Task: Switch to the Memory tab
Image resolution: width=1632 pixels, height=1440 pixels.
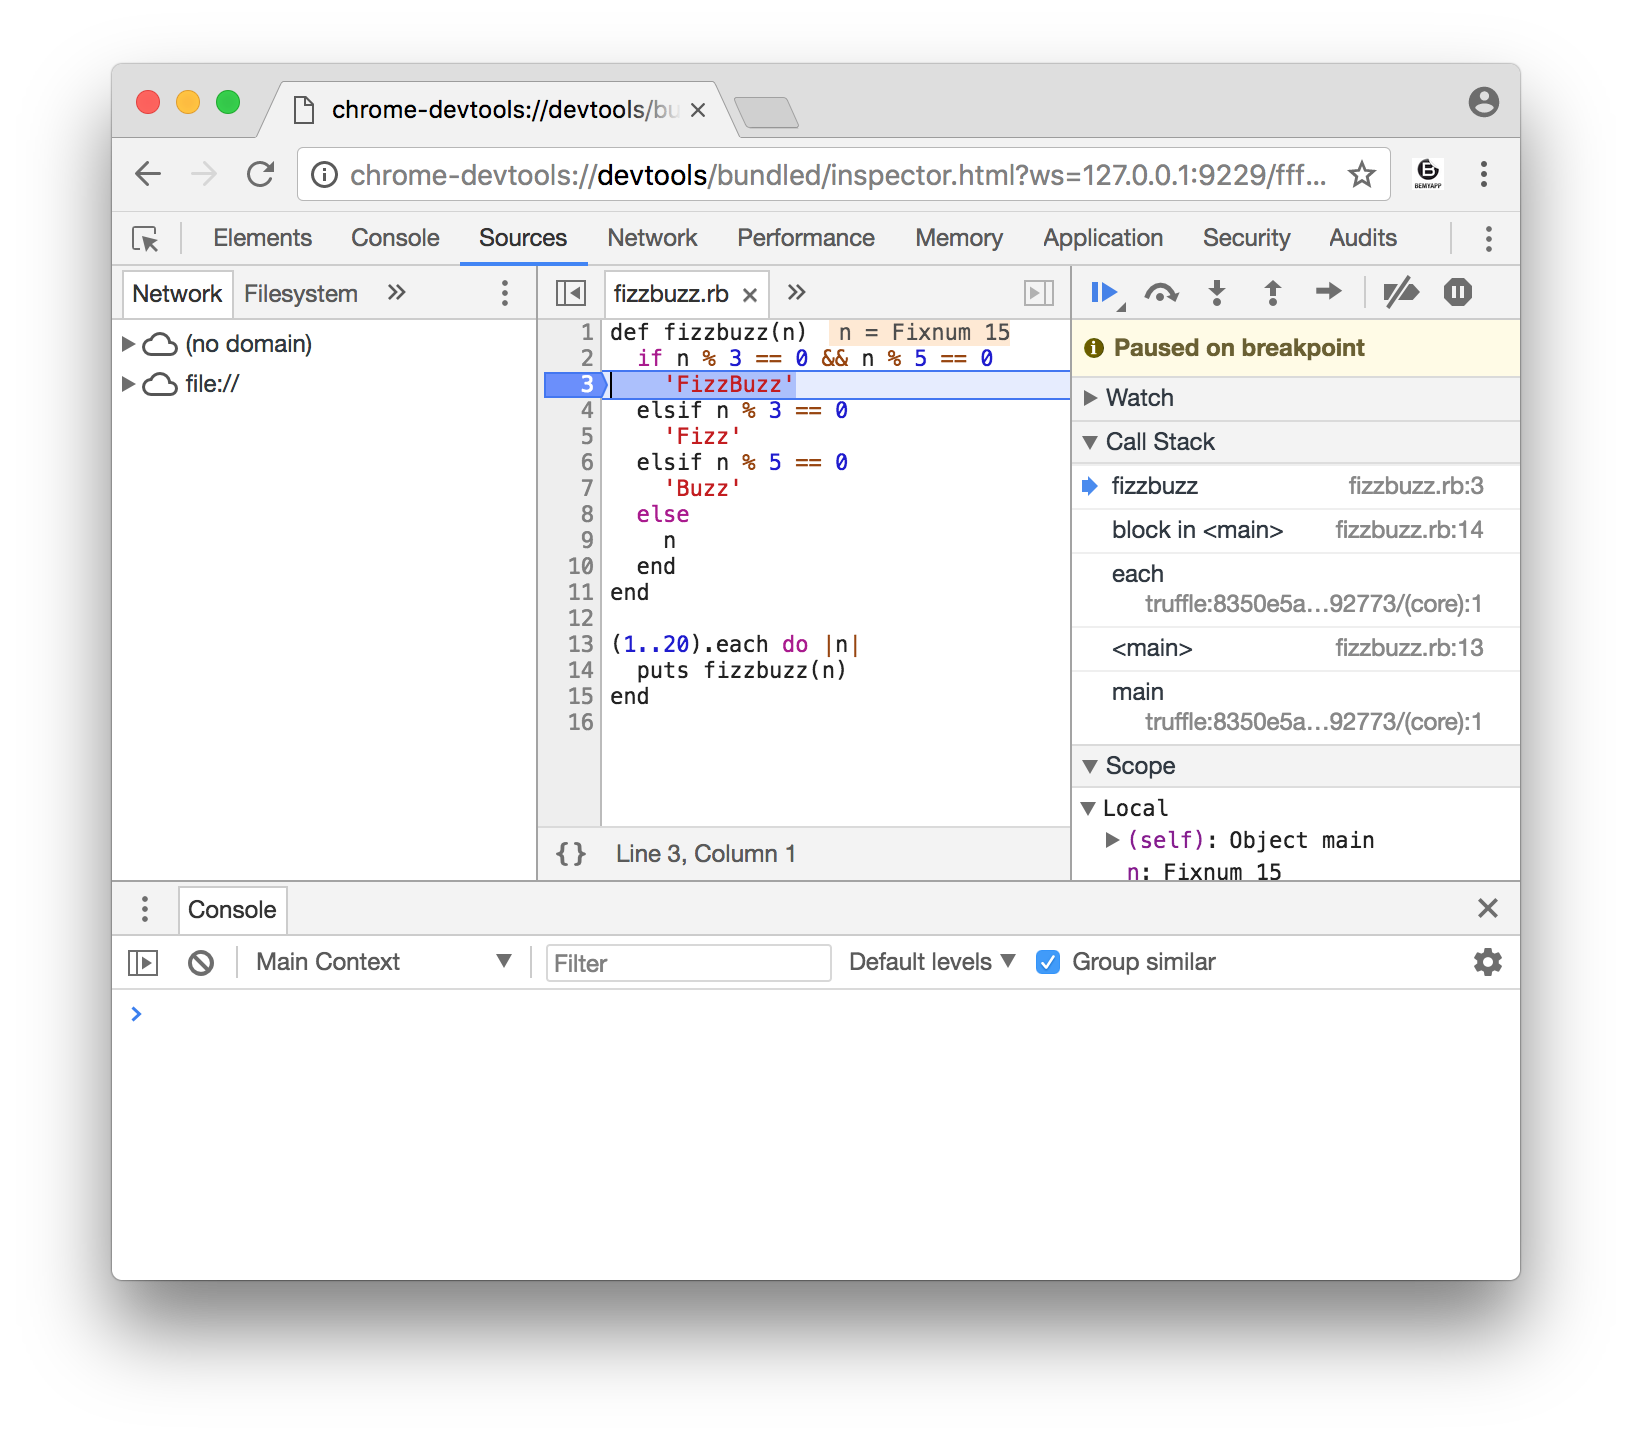Action: [x=957, y=237]
